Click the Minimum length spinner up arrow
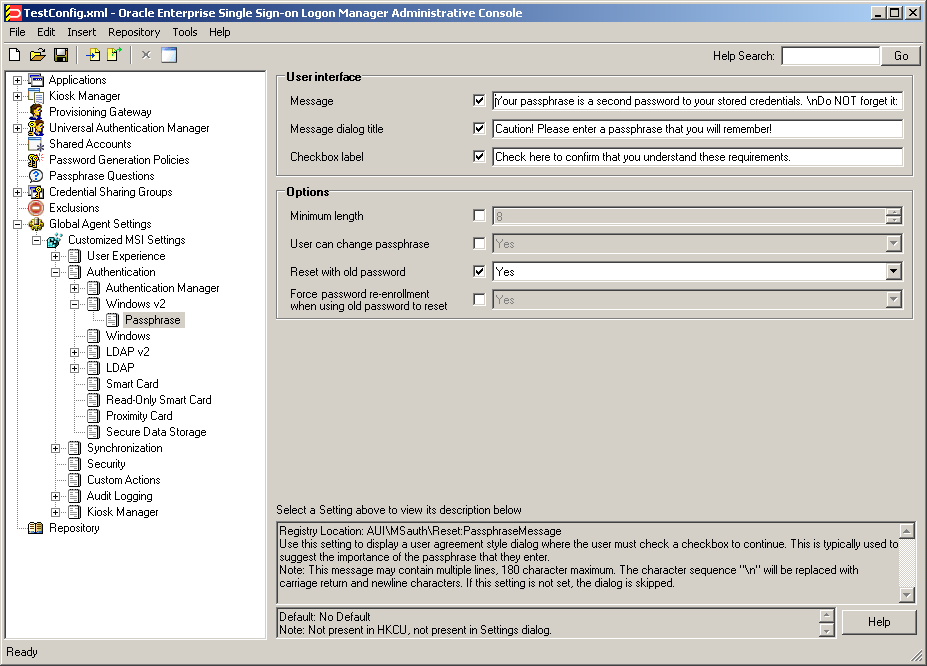927x666 pixels. coord(893,212)
